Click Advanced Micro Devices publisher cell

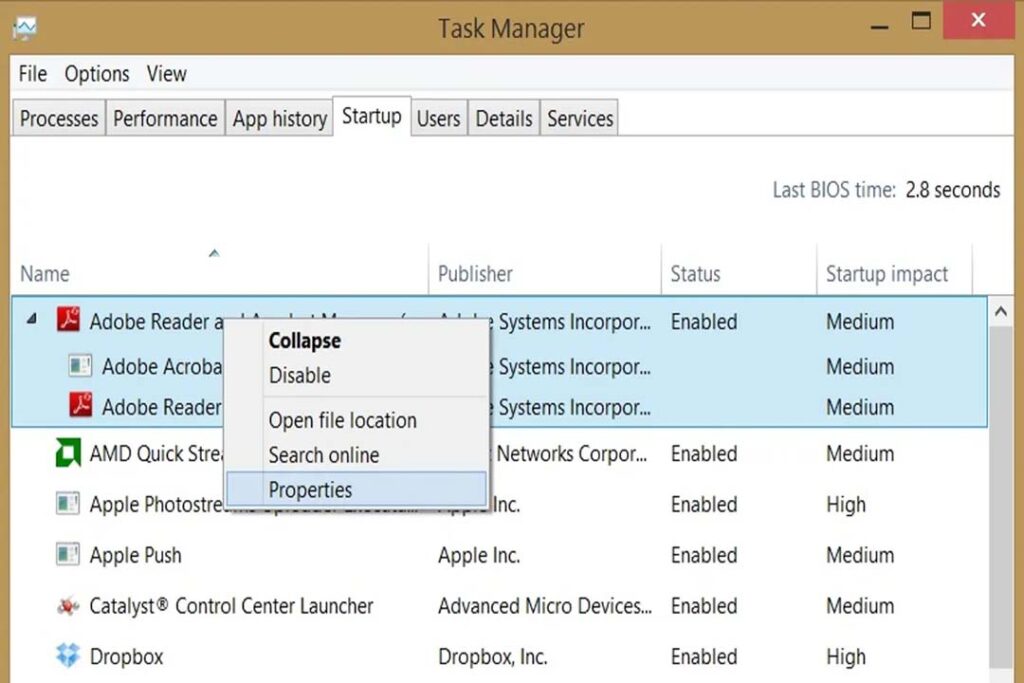545,606
